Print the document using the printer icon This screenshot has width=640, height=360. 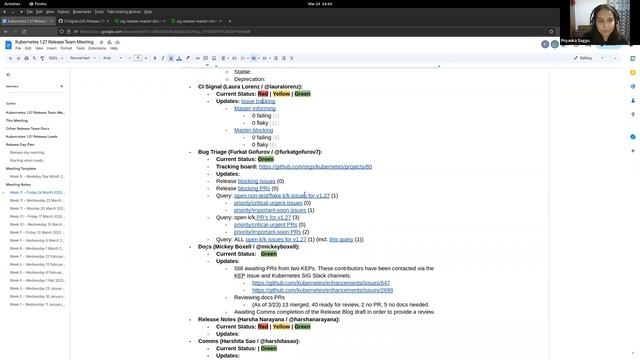27,58
